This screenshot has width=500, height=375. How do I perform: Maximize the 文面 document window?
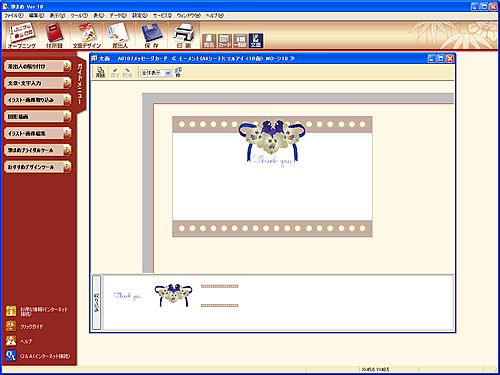pyautogui.click(x=441, y=59)
